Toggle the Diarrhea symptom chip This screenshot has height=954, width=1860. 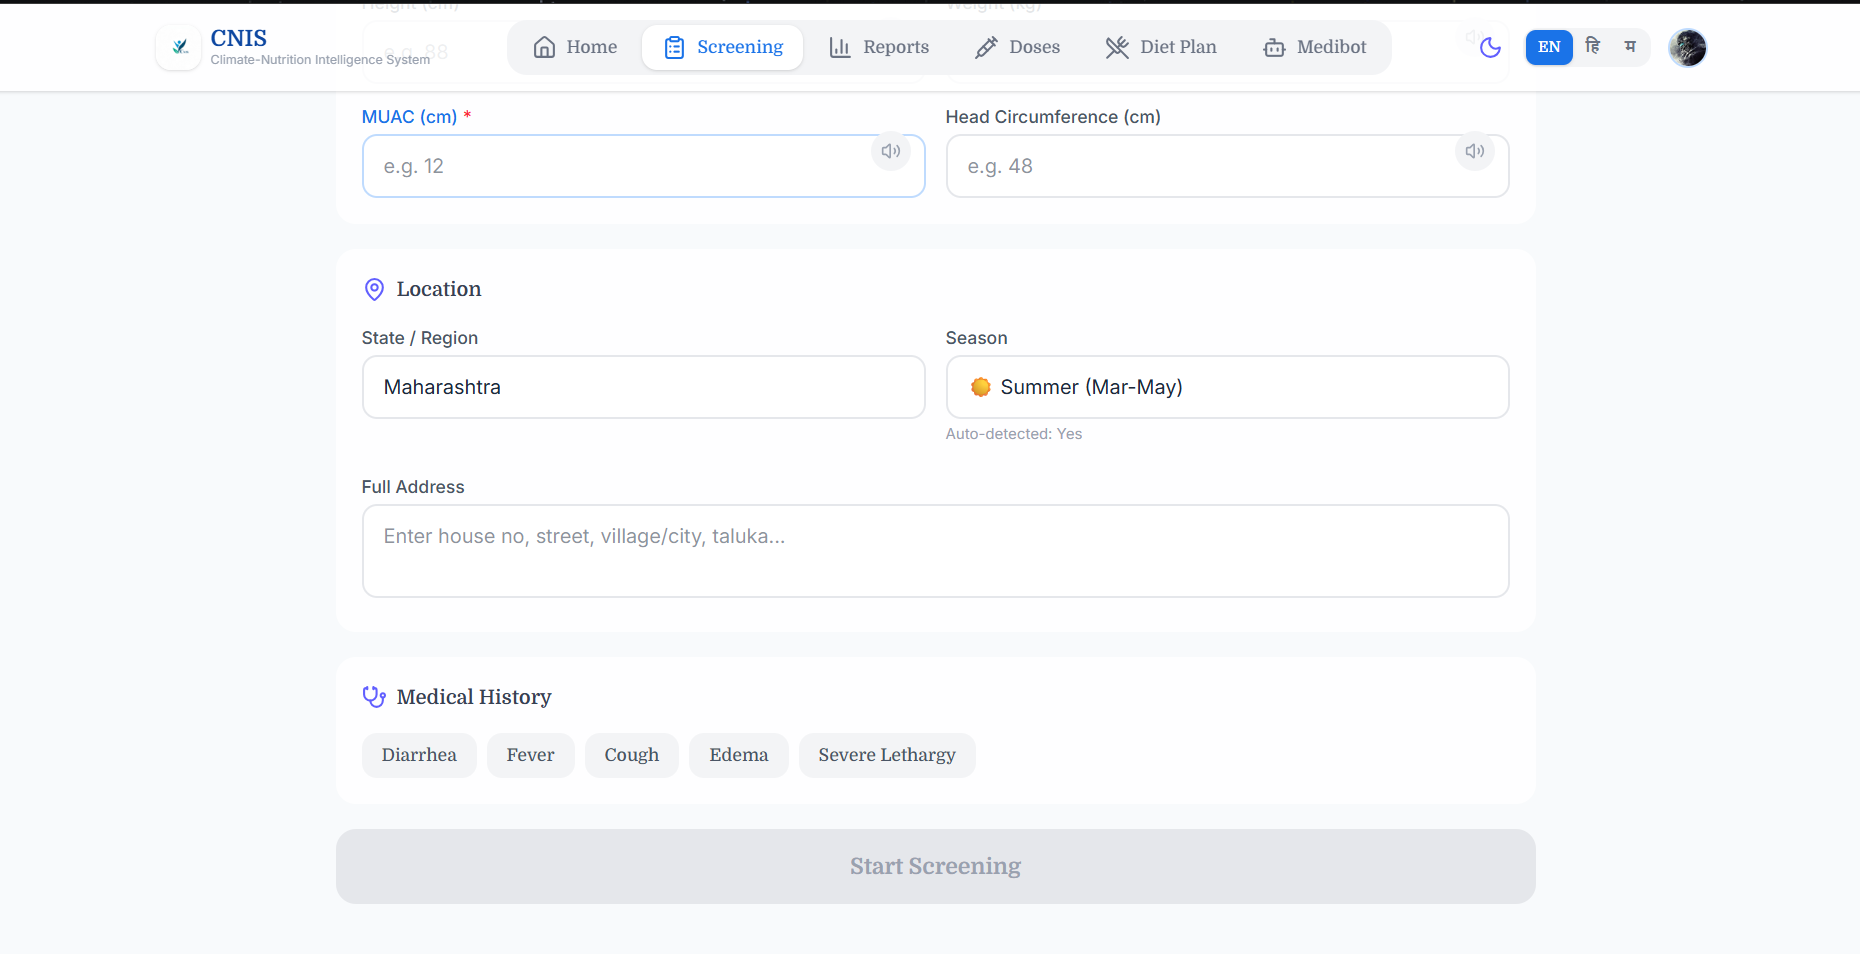pyautogui.click(x=419, y=755)
